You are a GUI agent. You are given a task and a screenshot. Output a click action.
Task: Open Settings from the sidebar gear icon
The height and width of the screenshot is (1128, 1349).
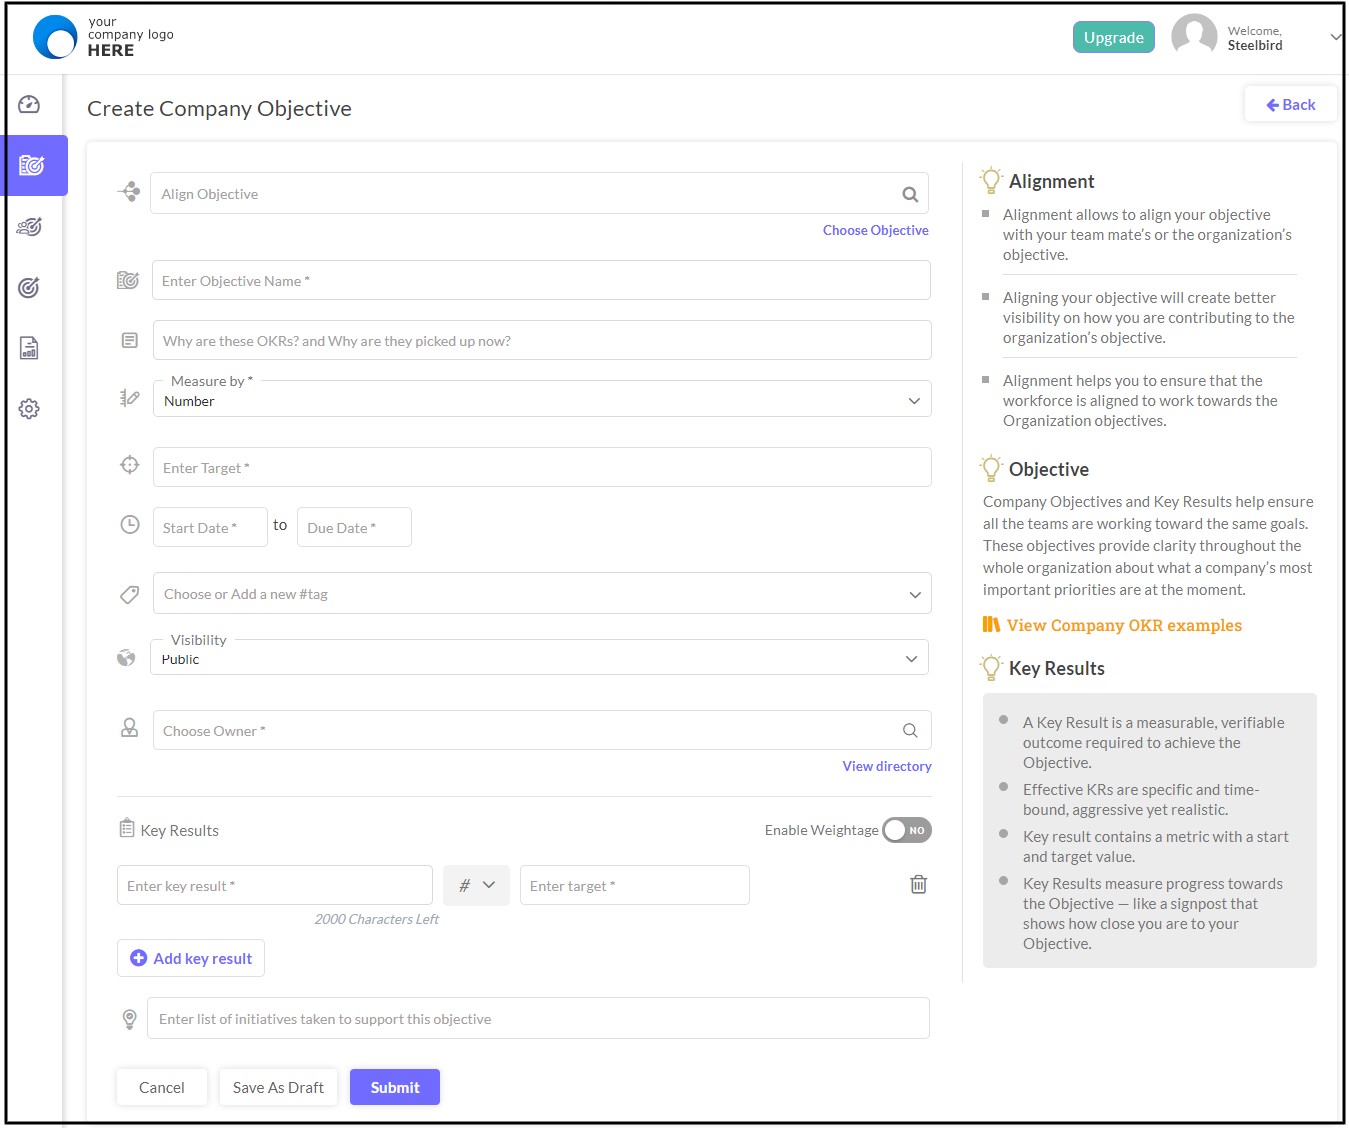(28, 408)
